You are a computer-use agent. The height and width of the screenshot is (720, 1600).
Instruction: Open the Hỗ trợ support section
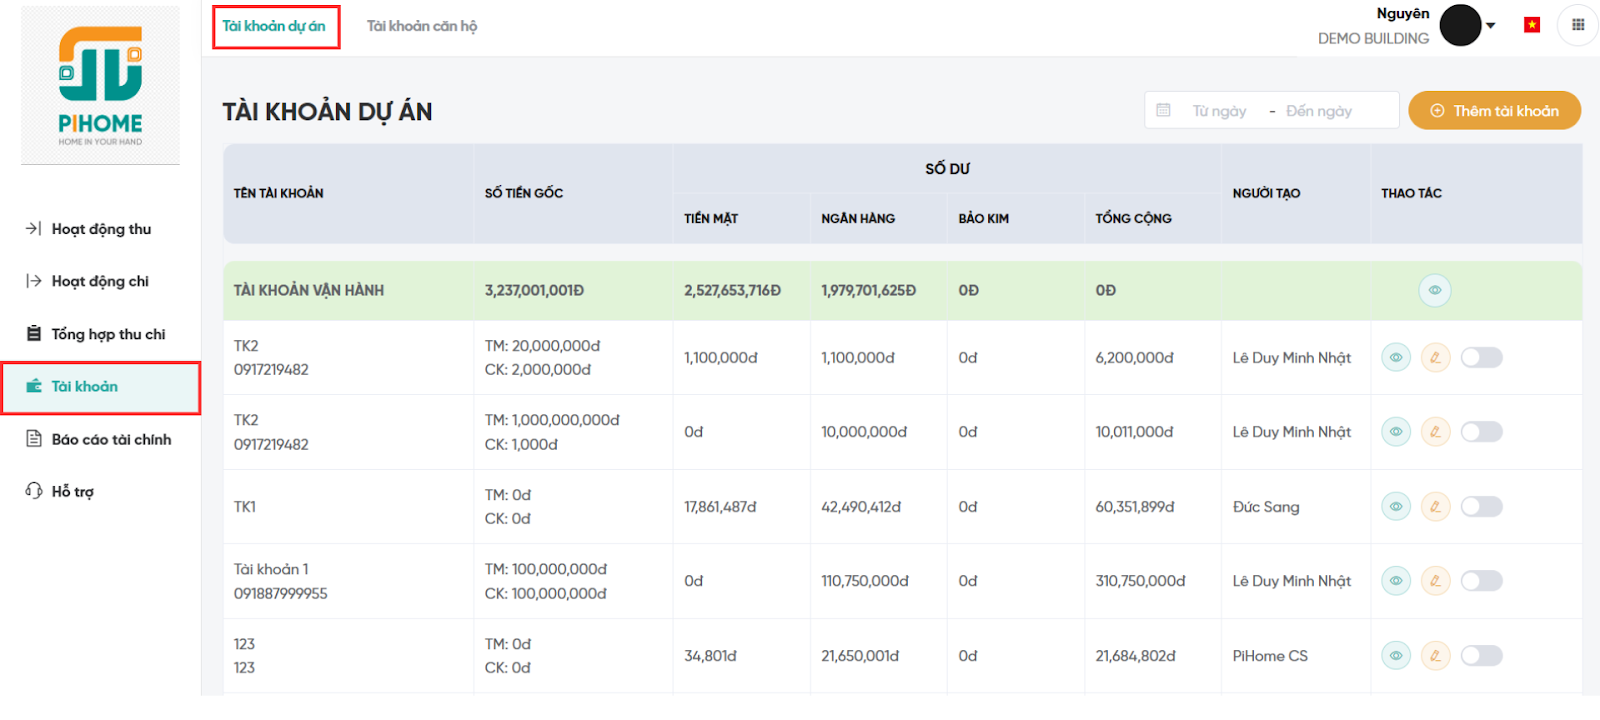72,491
